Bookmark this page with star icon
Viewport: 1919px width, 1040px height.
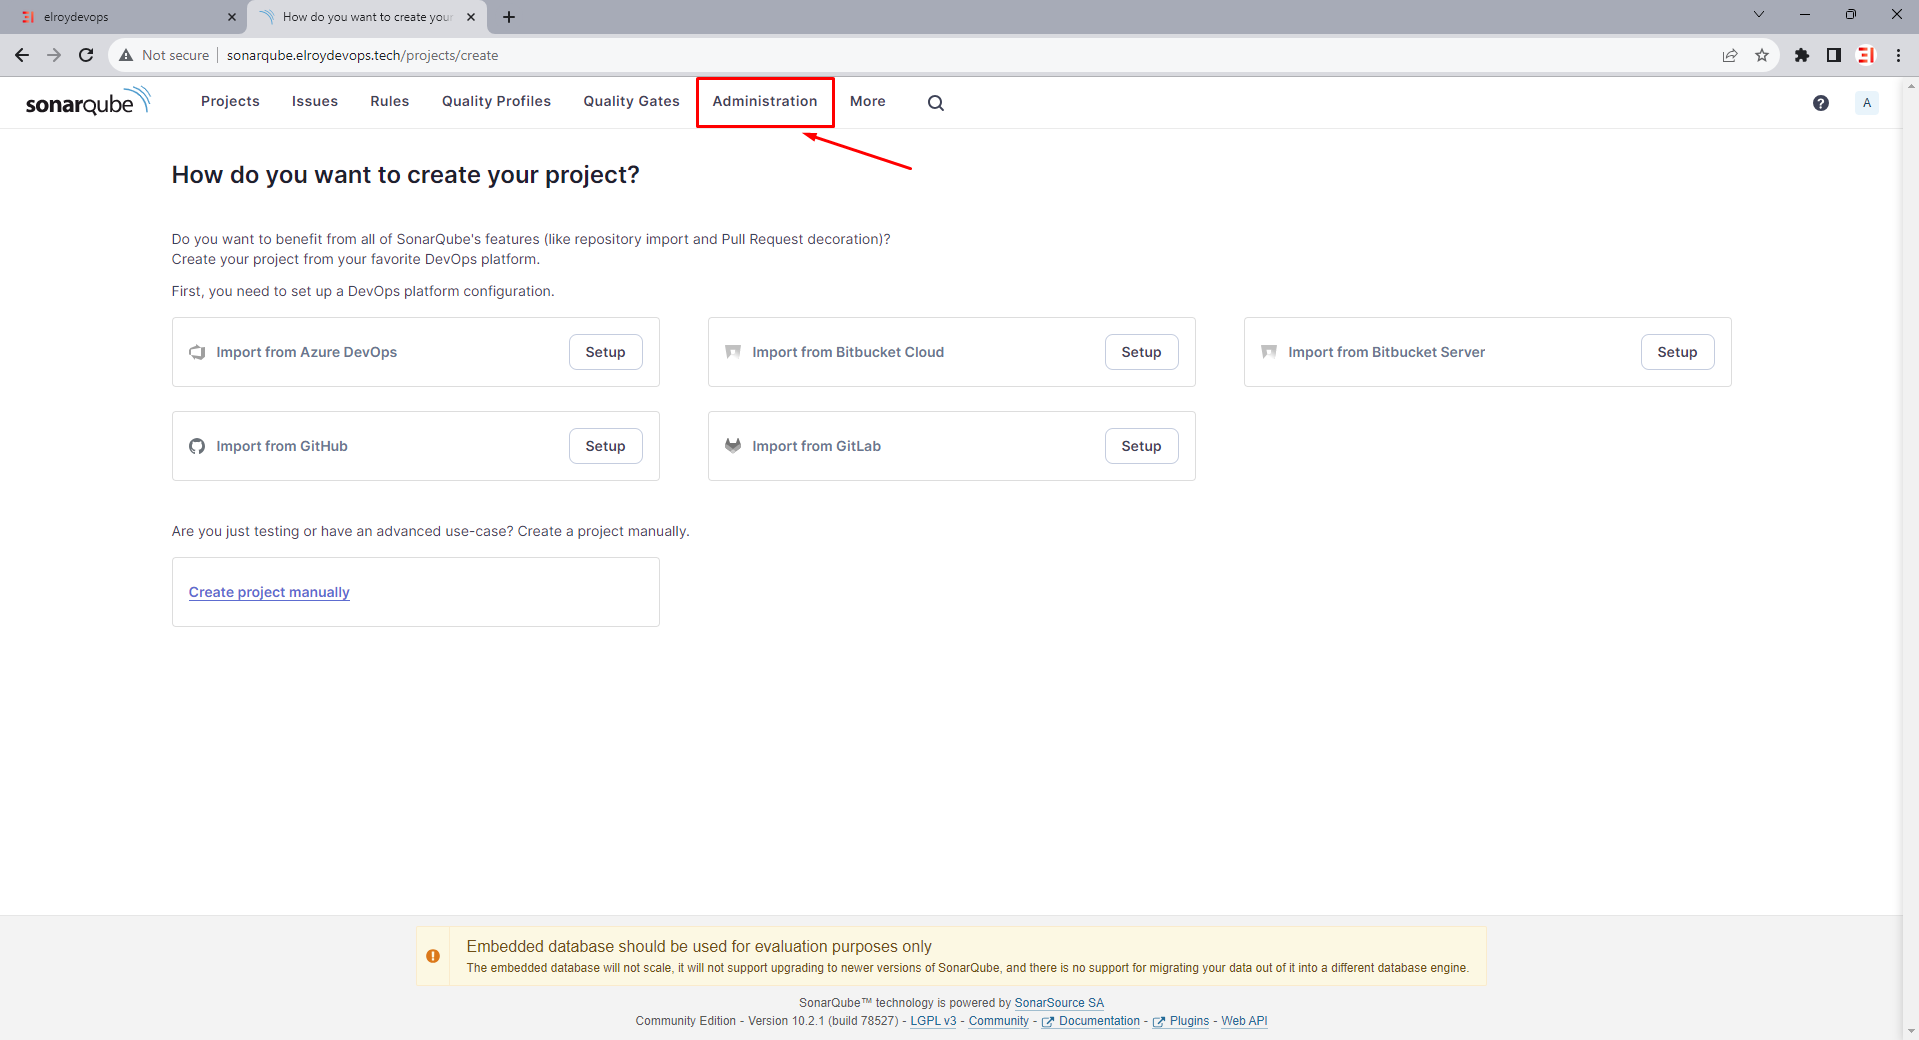coord(1762,55)
